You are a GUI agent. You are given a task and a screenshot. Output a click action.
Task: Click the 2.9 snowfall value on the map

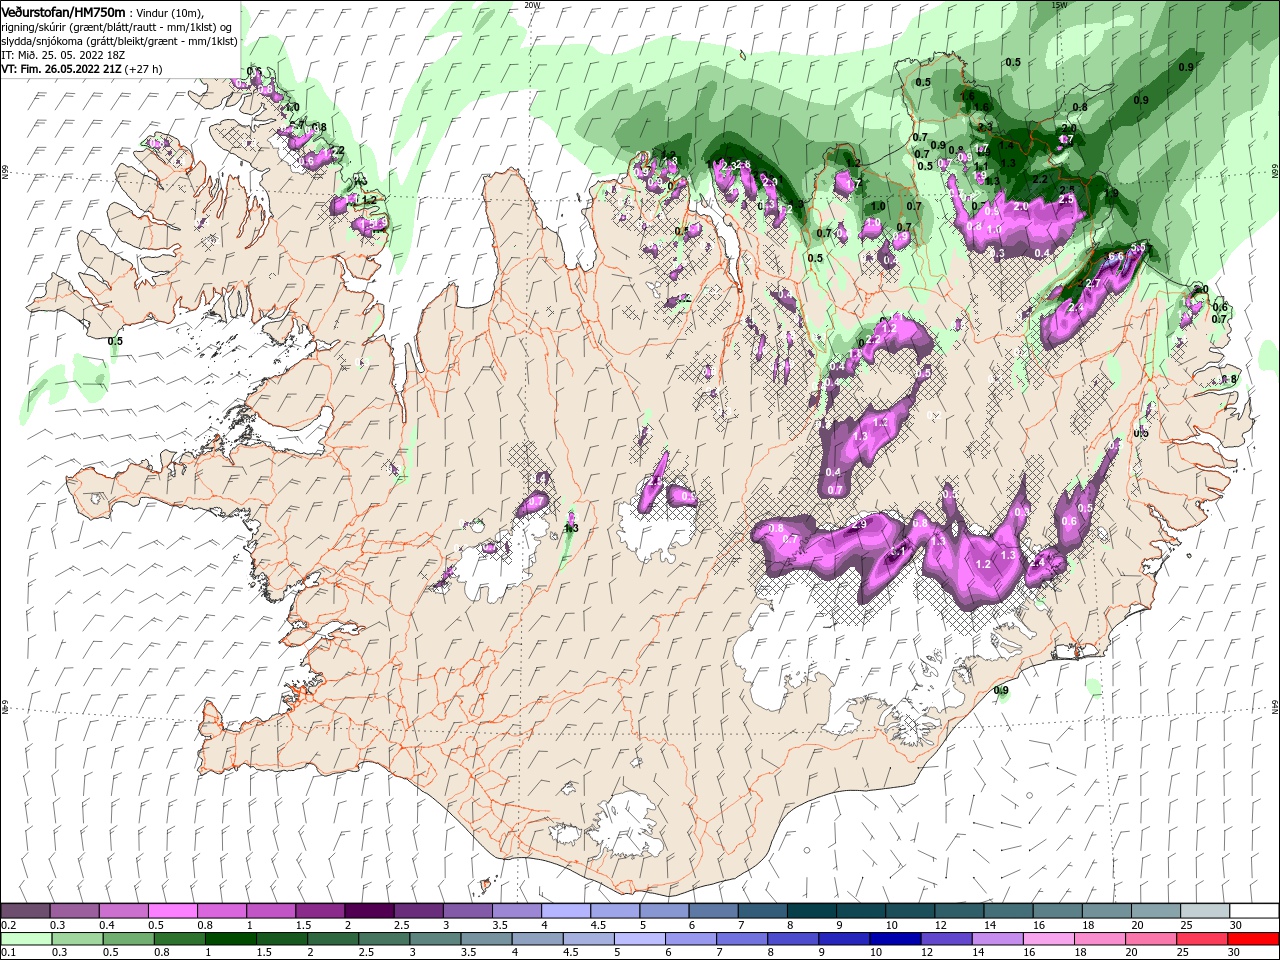(858, 525)
